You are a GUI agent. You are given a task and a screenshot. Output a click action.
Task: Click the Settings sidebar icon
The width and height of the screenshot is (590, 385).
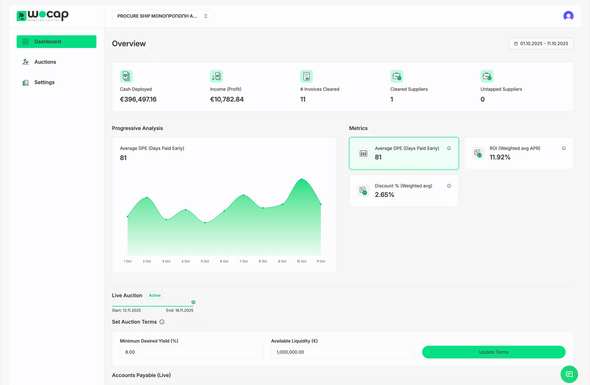(x=26, y=82)
